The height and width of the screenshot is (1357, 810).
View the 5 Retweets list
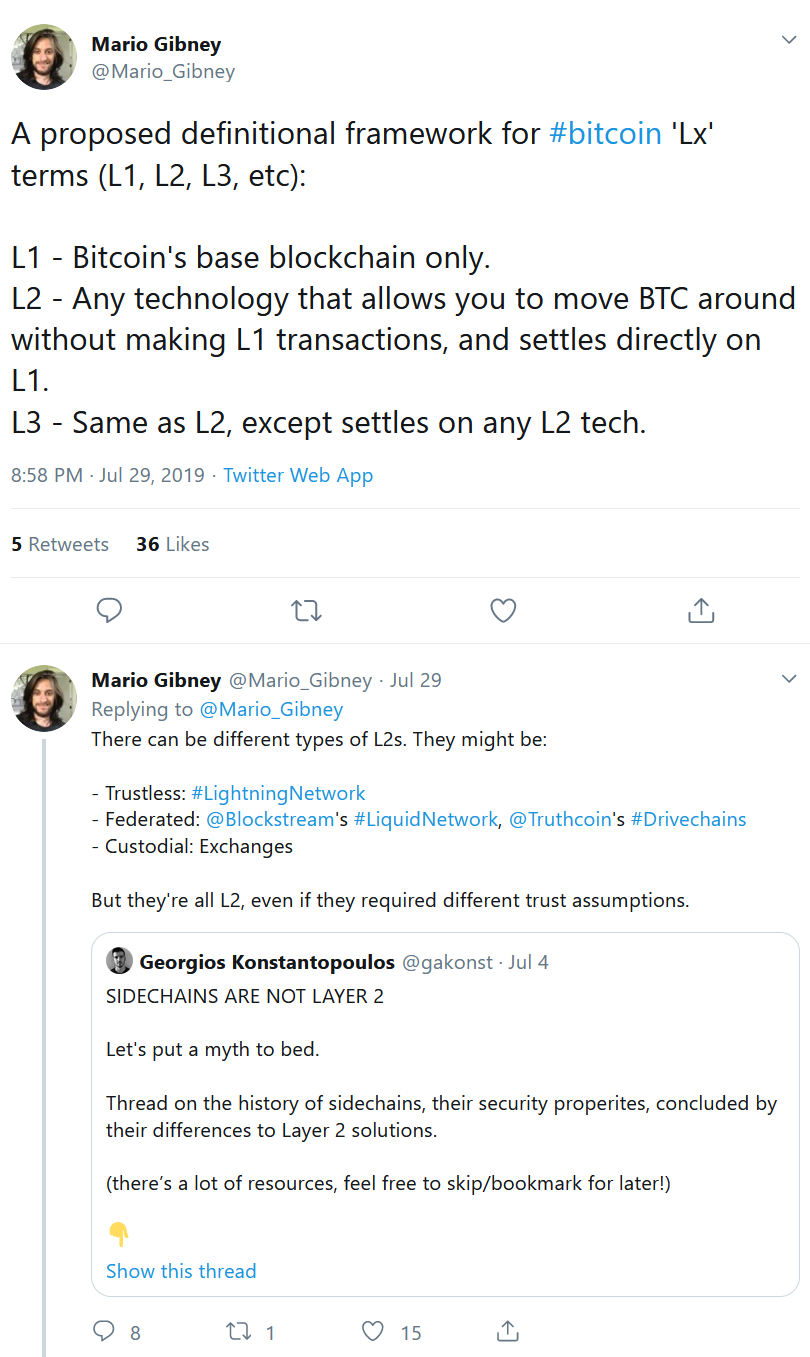(60, 544)
